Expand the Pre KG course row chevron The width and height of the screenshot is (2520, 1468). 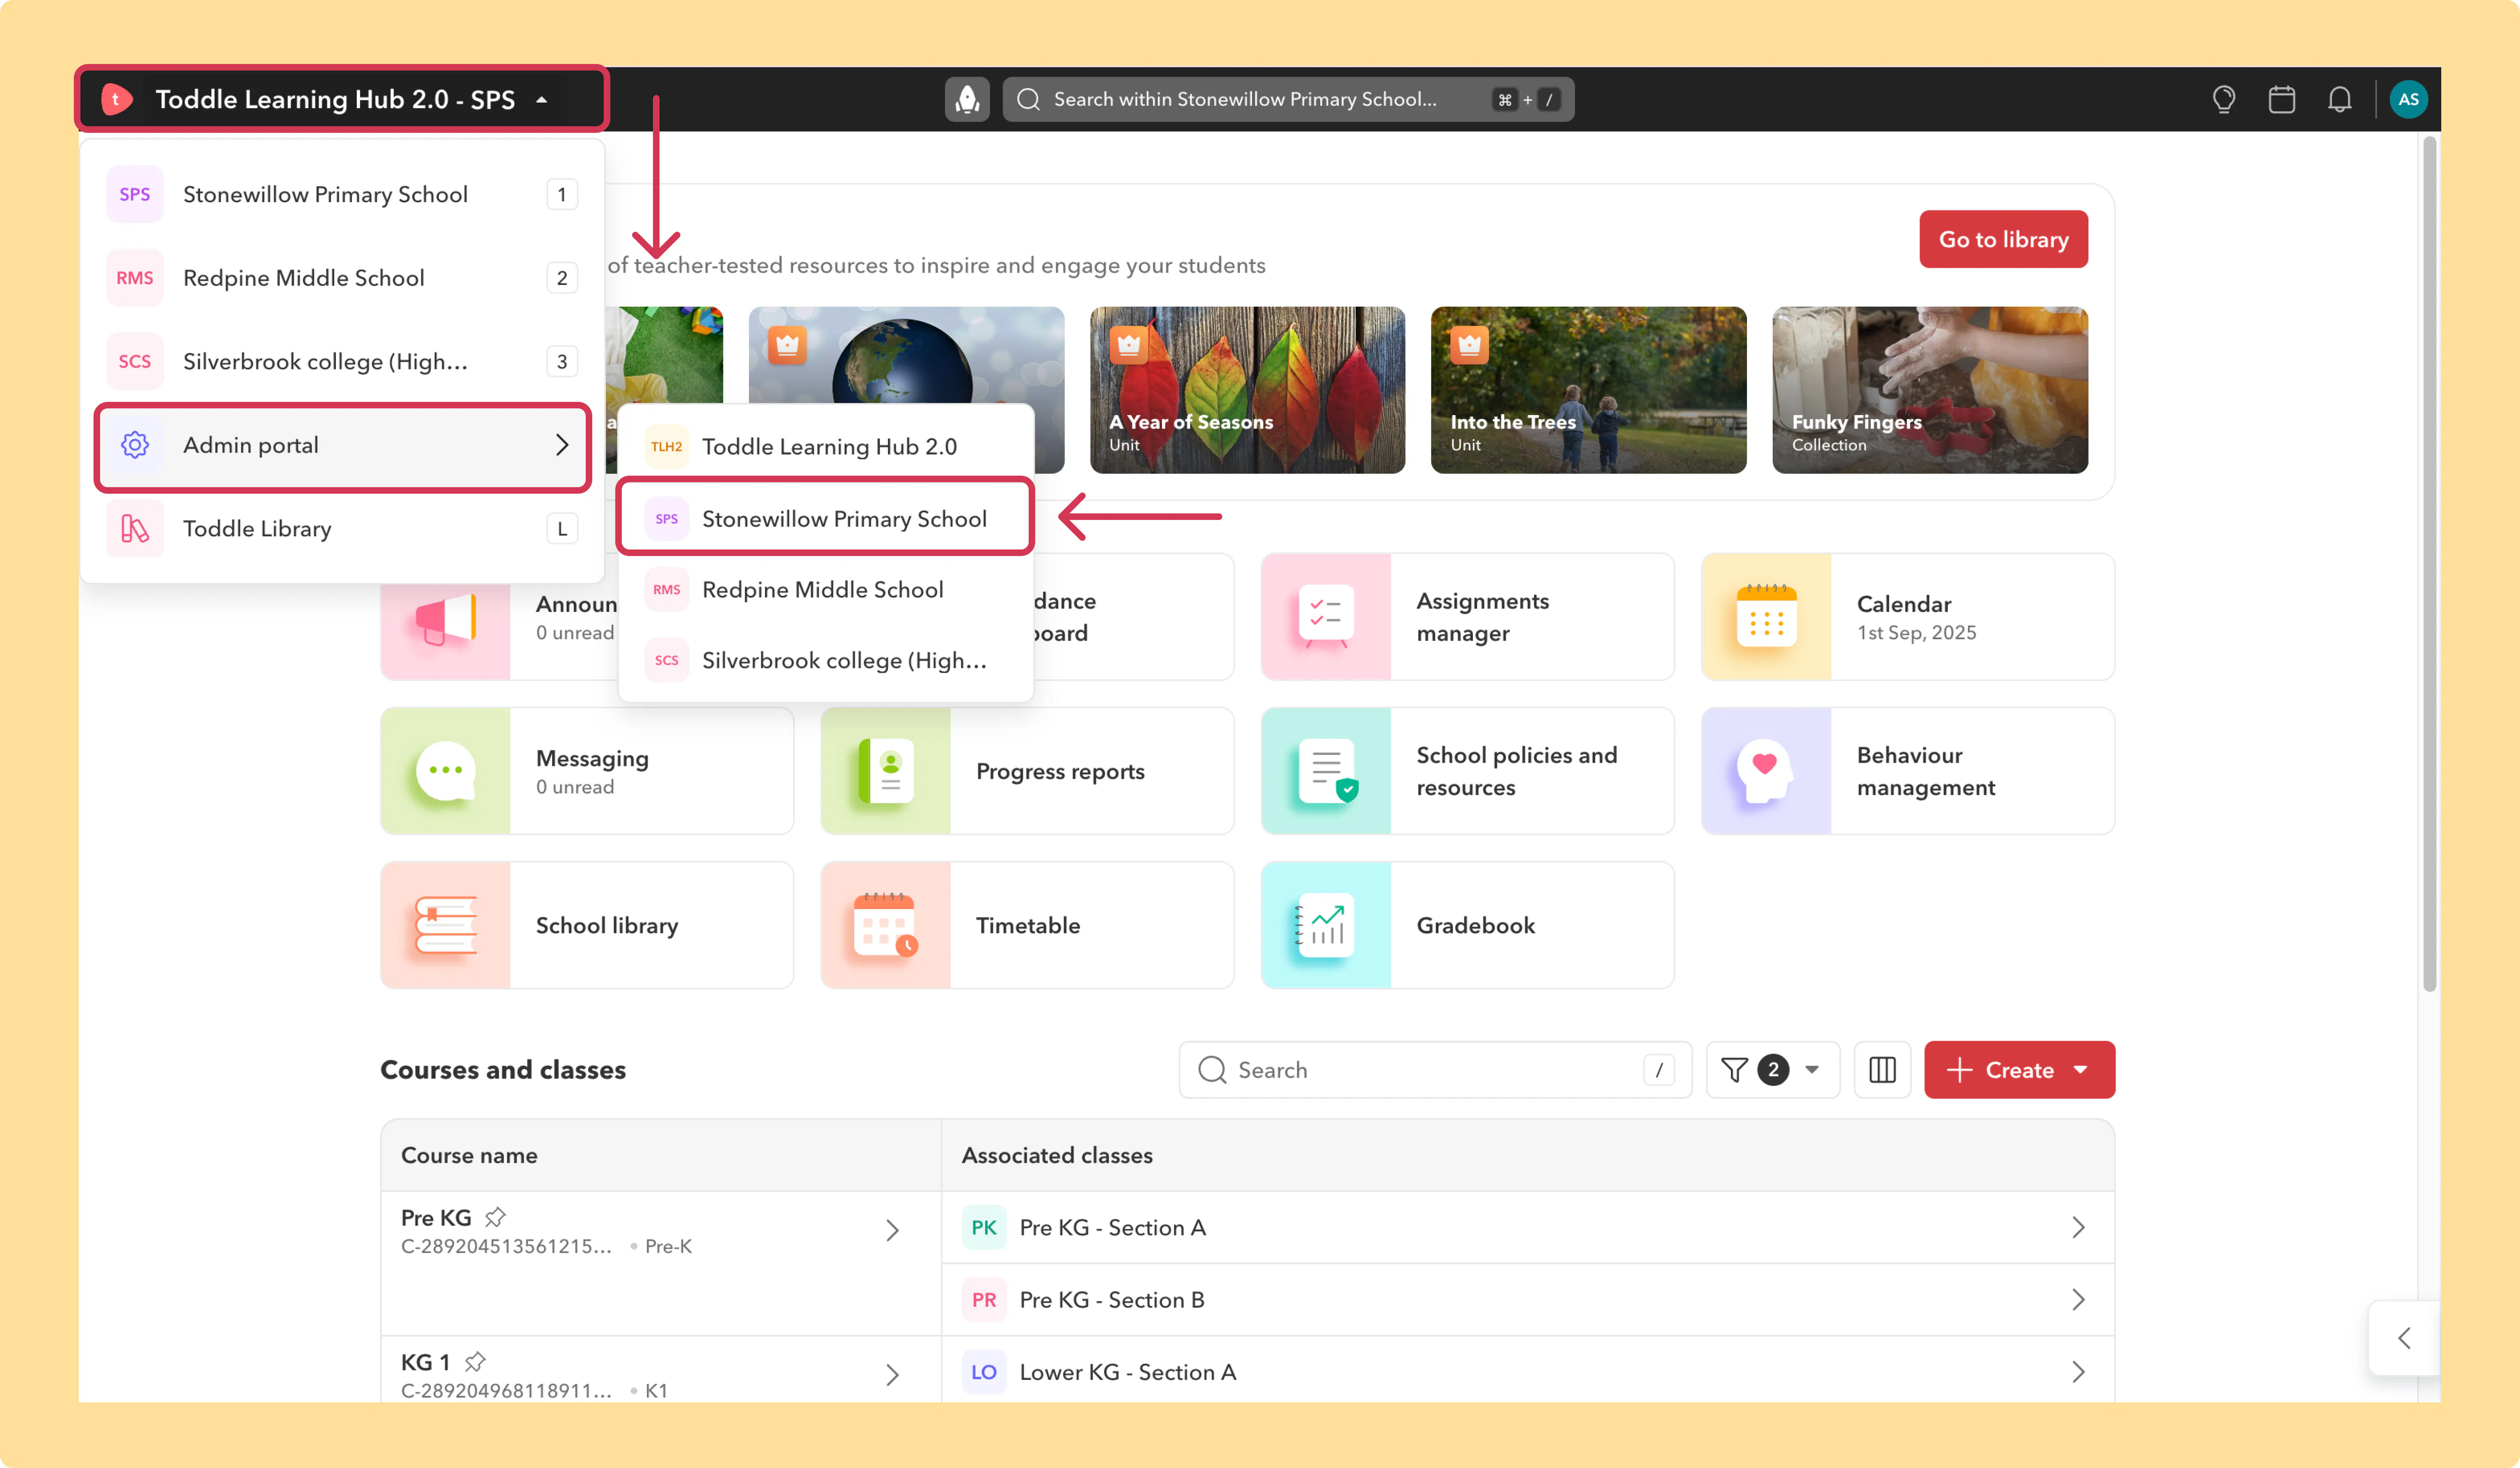[892, 1230]
